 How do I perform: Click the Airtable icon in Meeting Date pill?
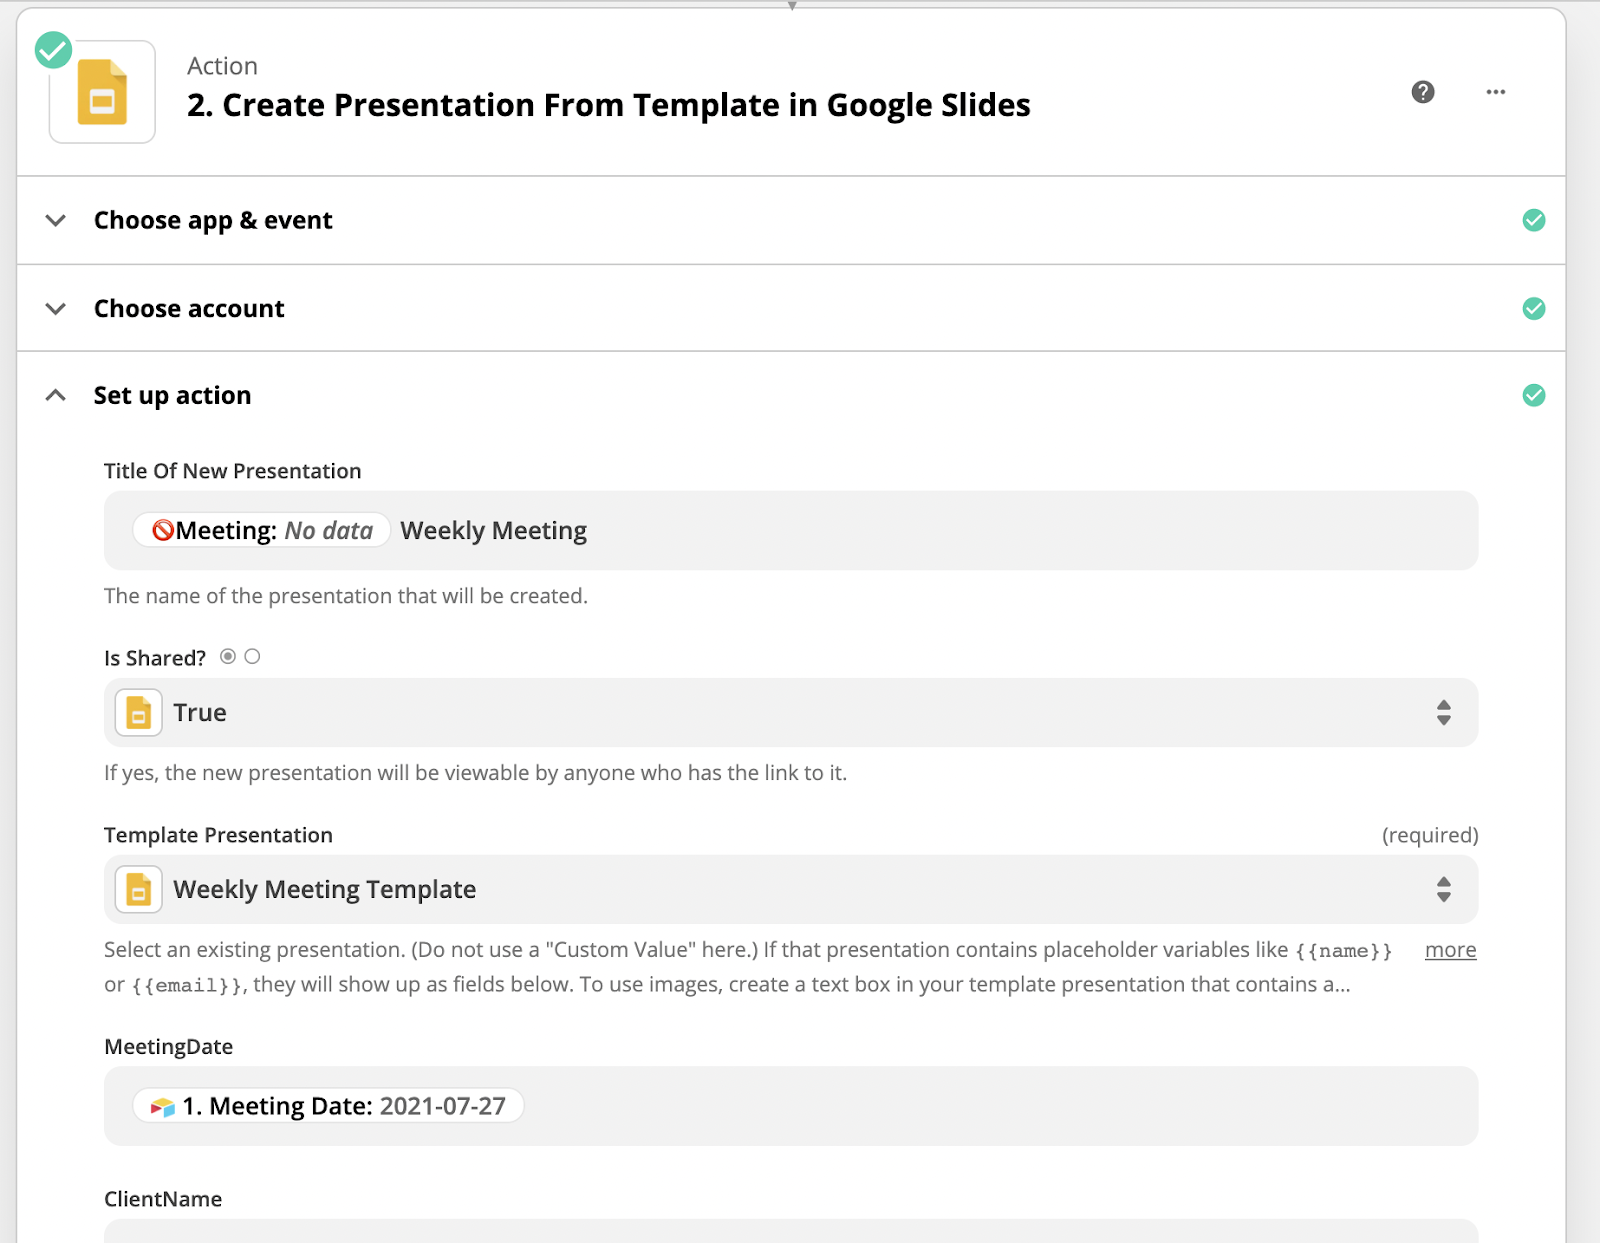coord(162,1107)
